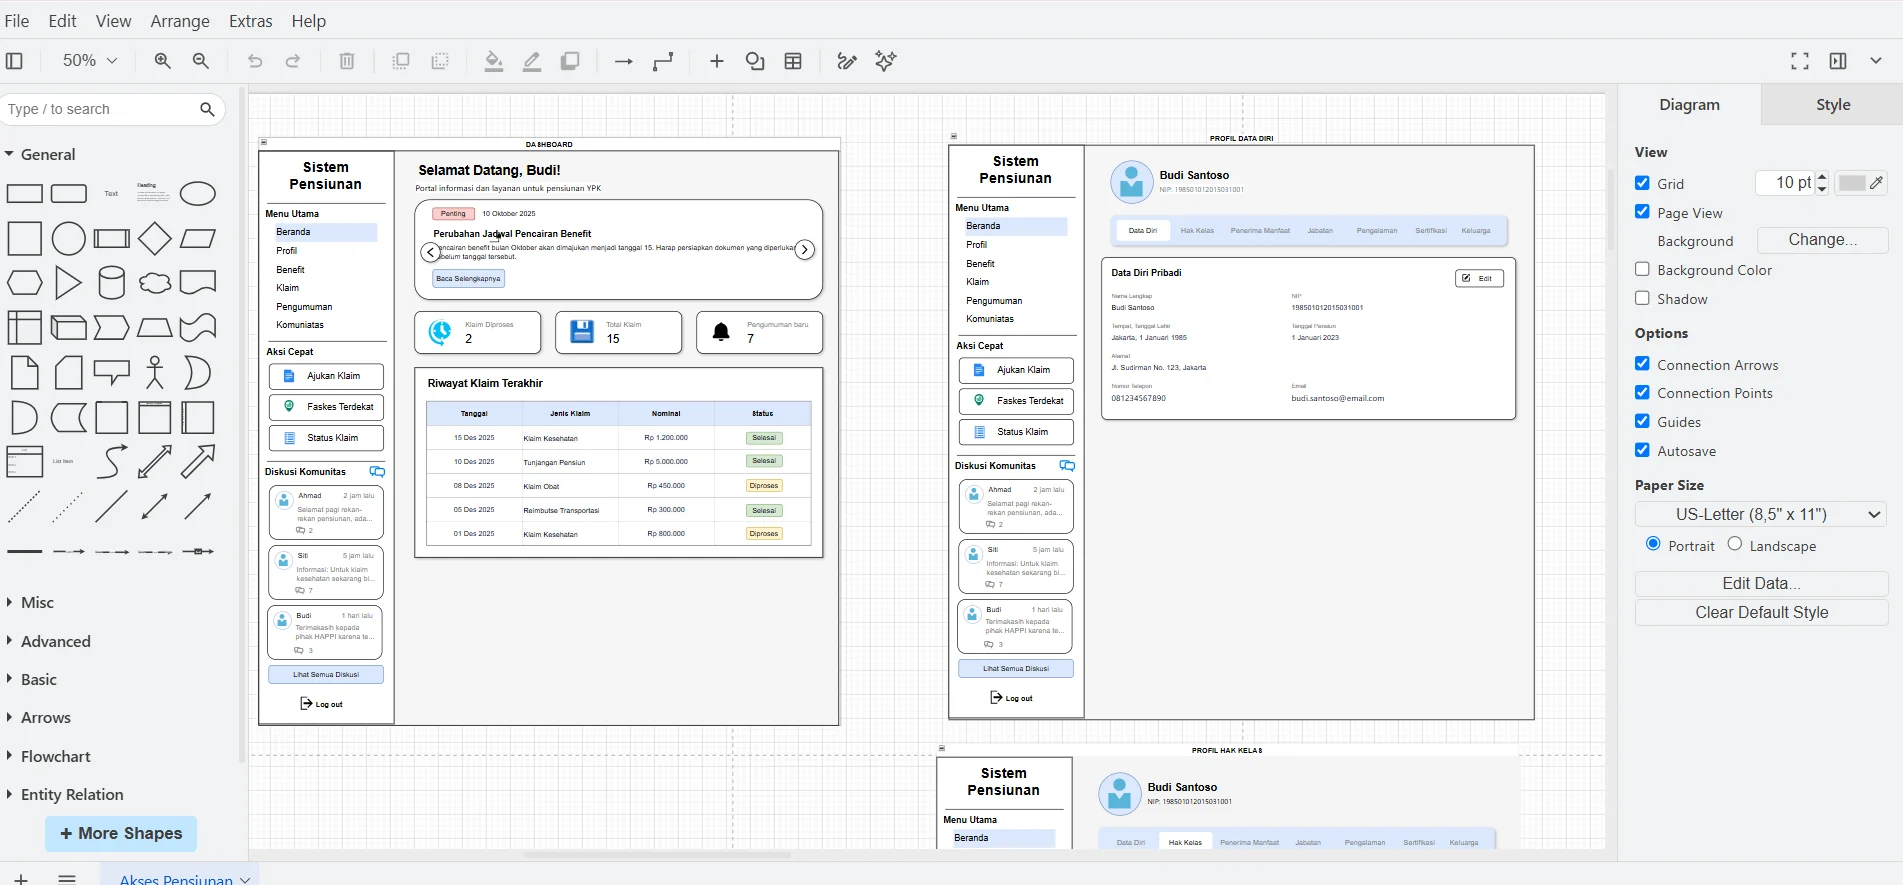Click the Insert Table icon
This screenshot has height=885, width=1903.
(793, 61)
